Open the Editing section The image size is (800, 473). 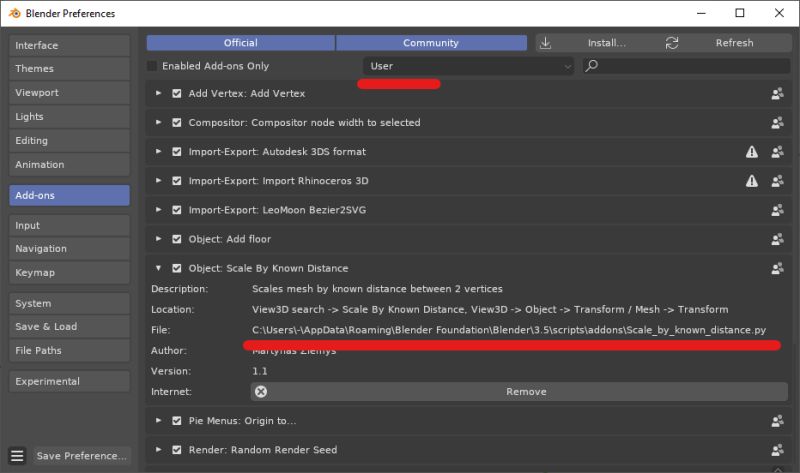click(x=69, y=140)
